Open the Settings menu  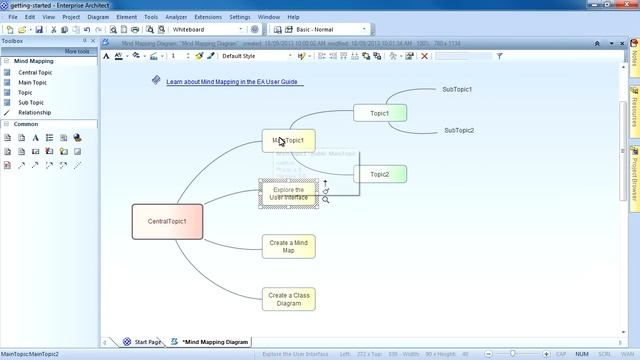click(240, 17)
